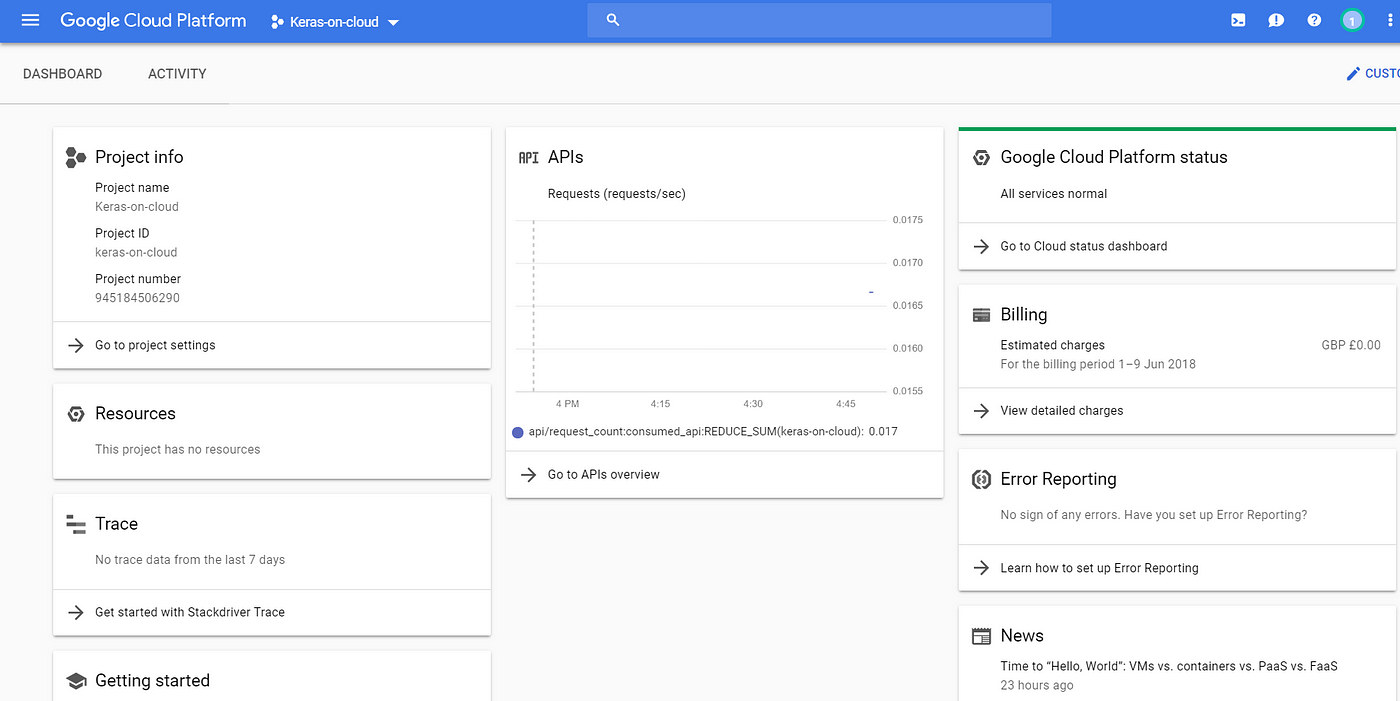Click the No sign of any errors message

[1154, 515]
